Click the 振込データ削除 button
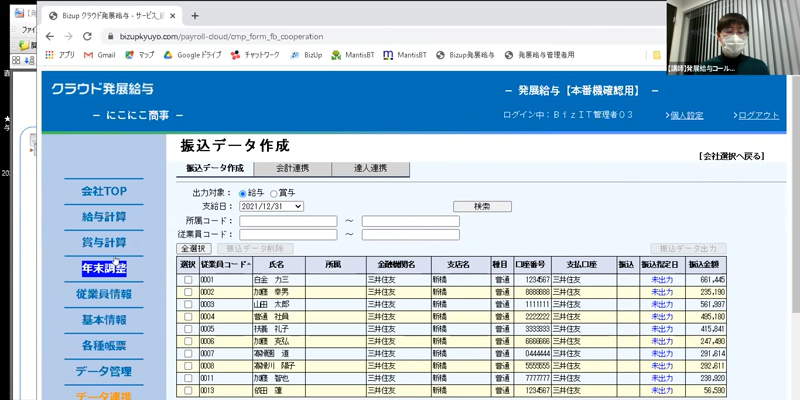This screenshot has width=800, height=400. tap(256, 248)
